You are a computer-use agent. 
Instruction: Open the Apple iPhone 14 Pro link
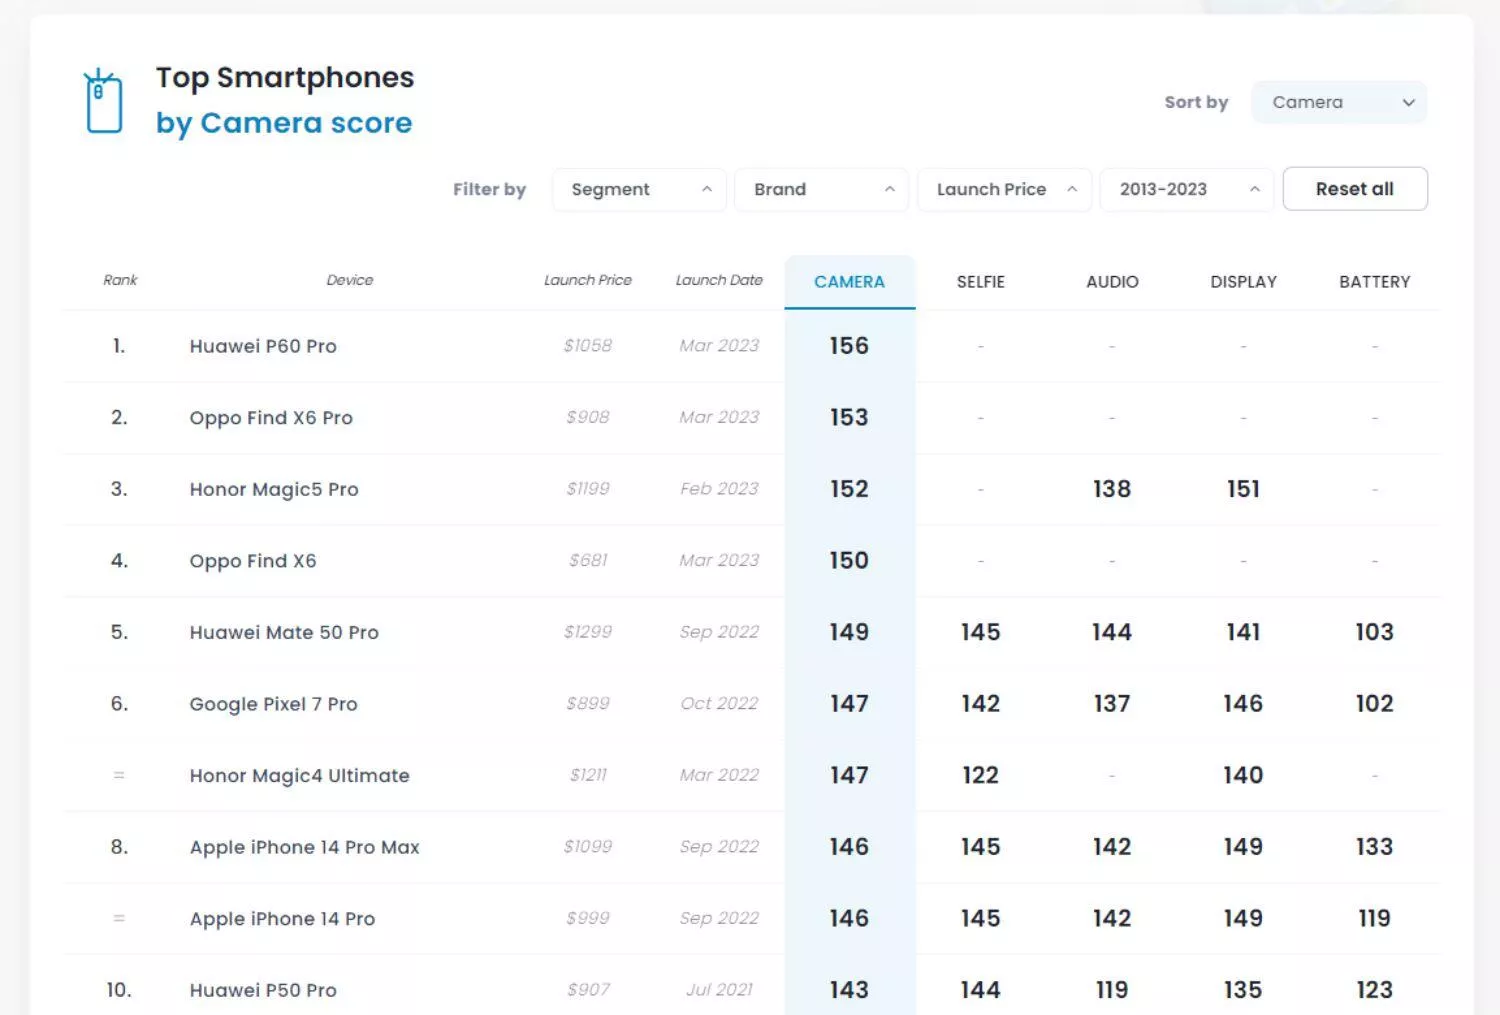pyautogui.click(x=282, y=919)
